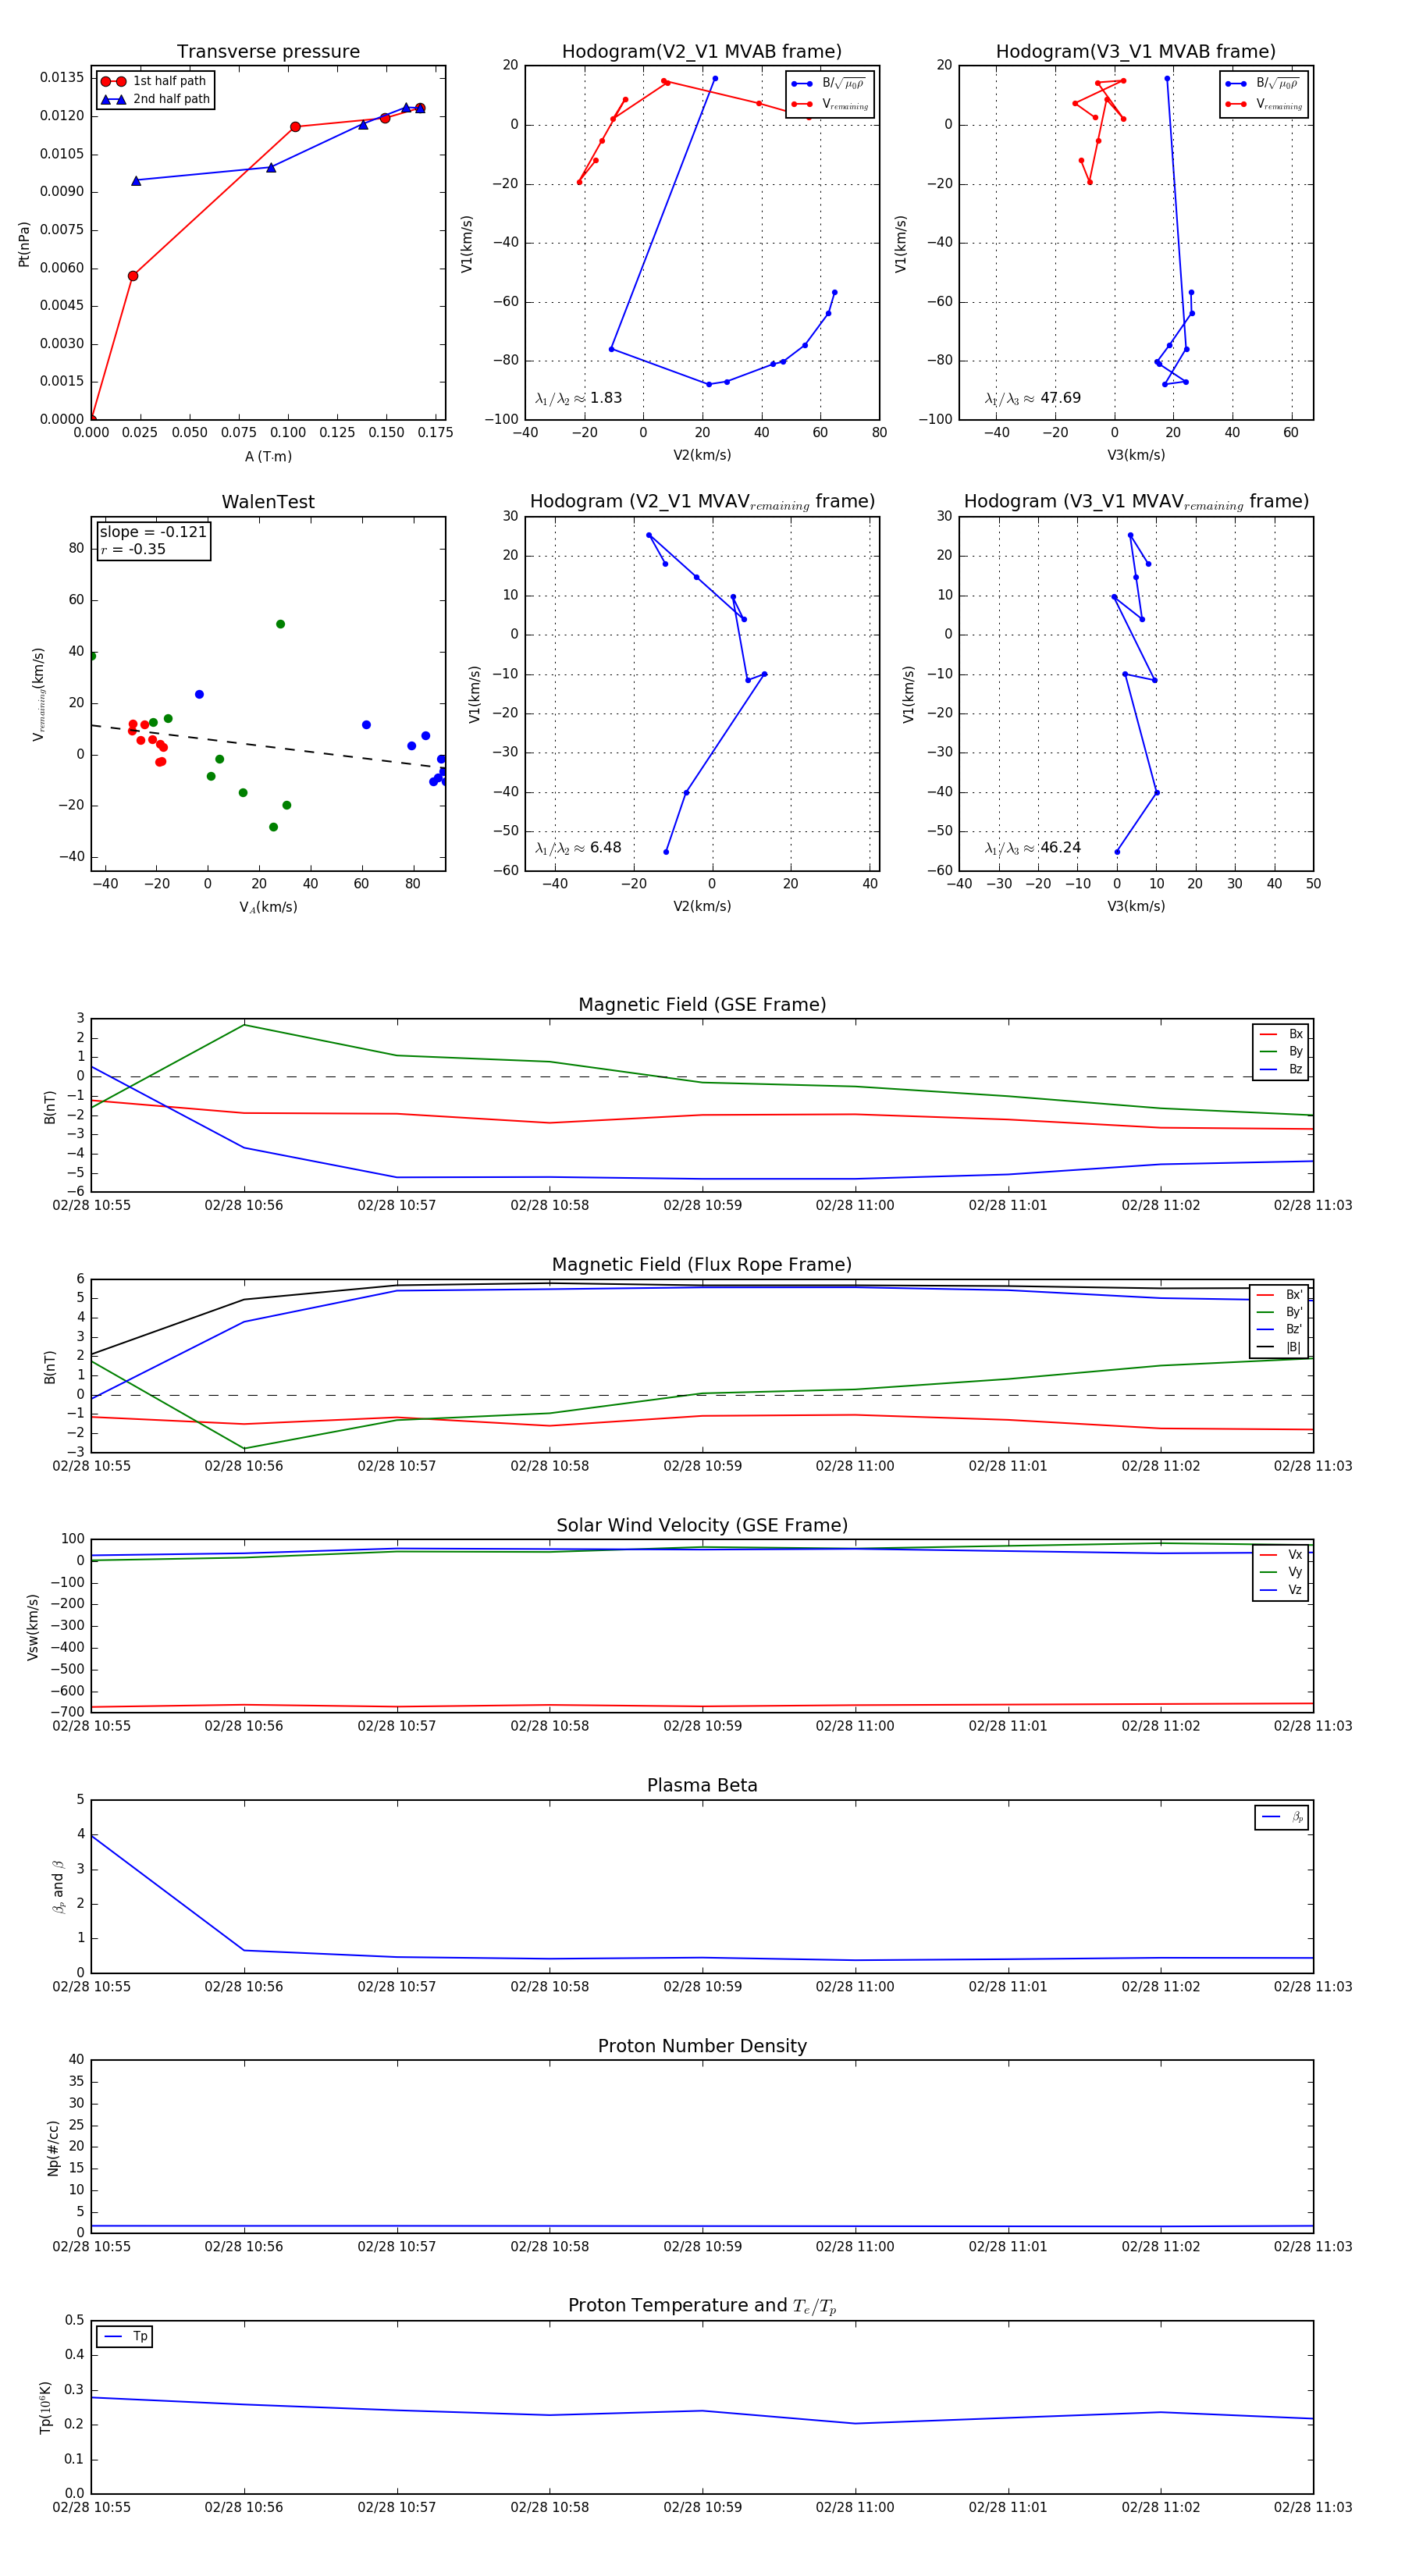1405x2576 pixels.
Task: Click the "Hodogram(V3_V1 MVAB frame)" title
Action: pos(1136,52)
